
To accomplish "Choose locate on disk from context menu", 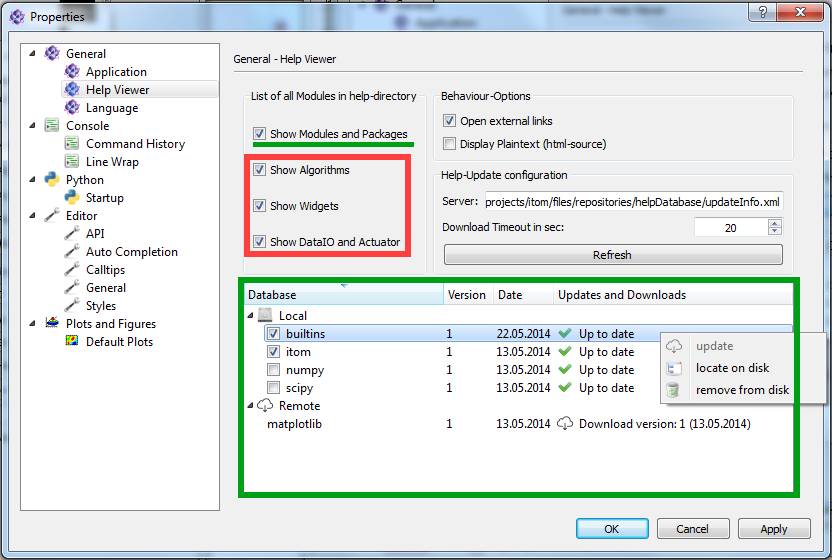I will pyautogui.click(x=732, y=368).
